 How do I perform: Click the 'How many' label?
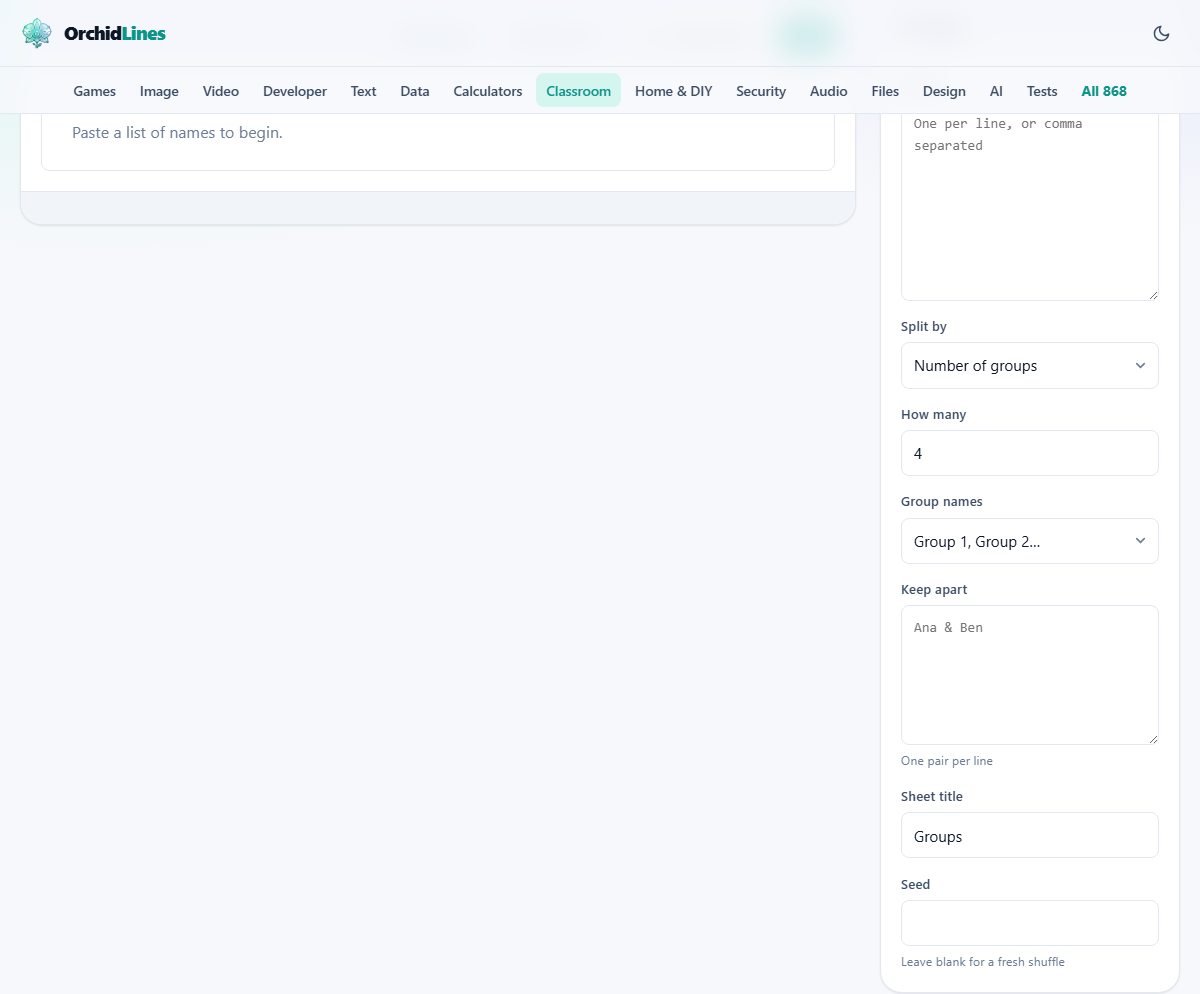coord(933,415)
